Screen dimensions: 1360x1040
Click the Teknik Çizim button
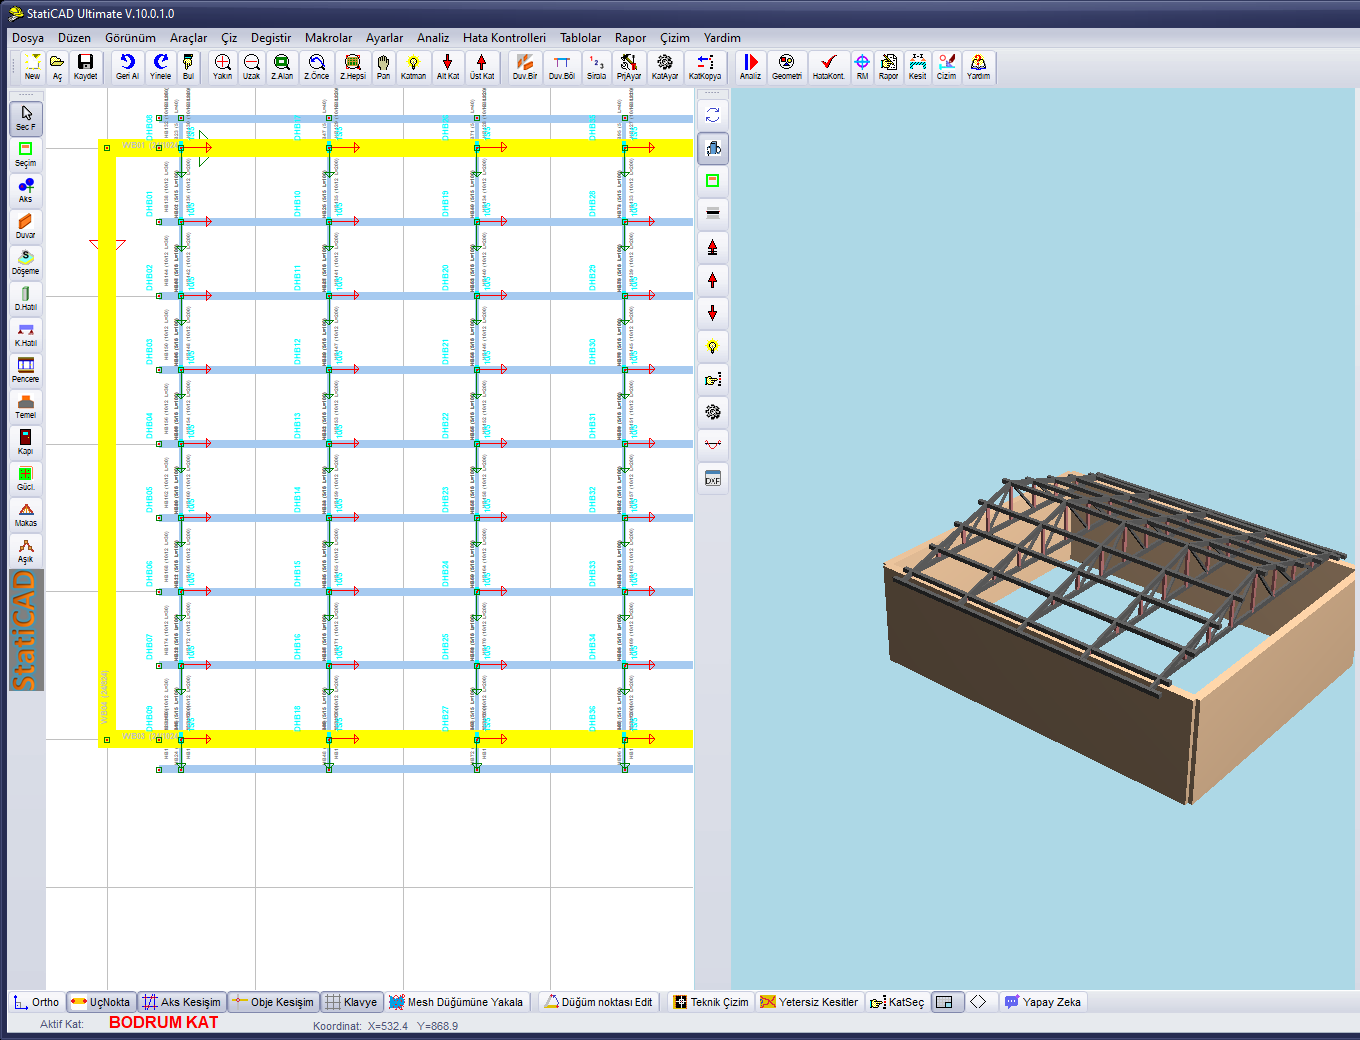point(710,1002)
